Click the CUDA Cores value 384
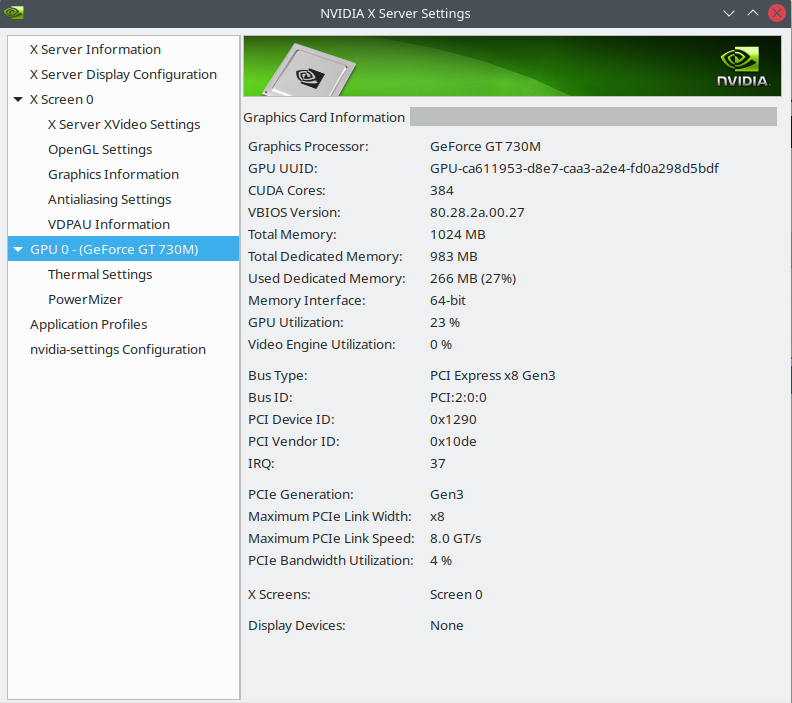Image resolution: width=792 pixels, height=703 pixels. (x=442, y=190)
